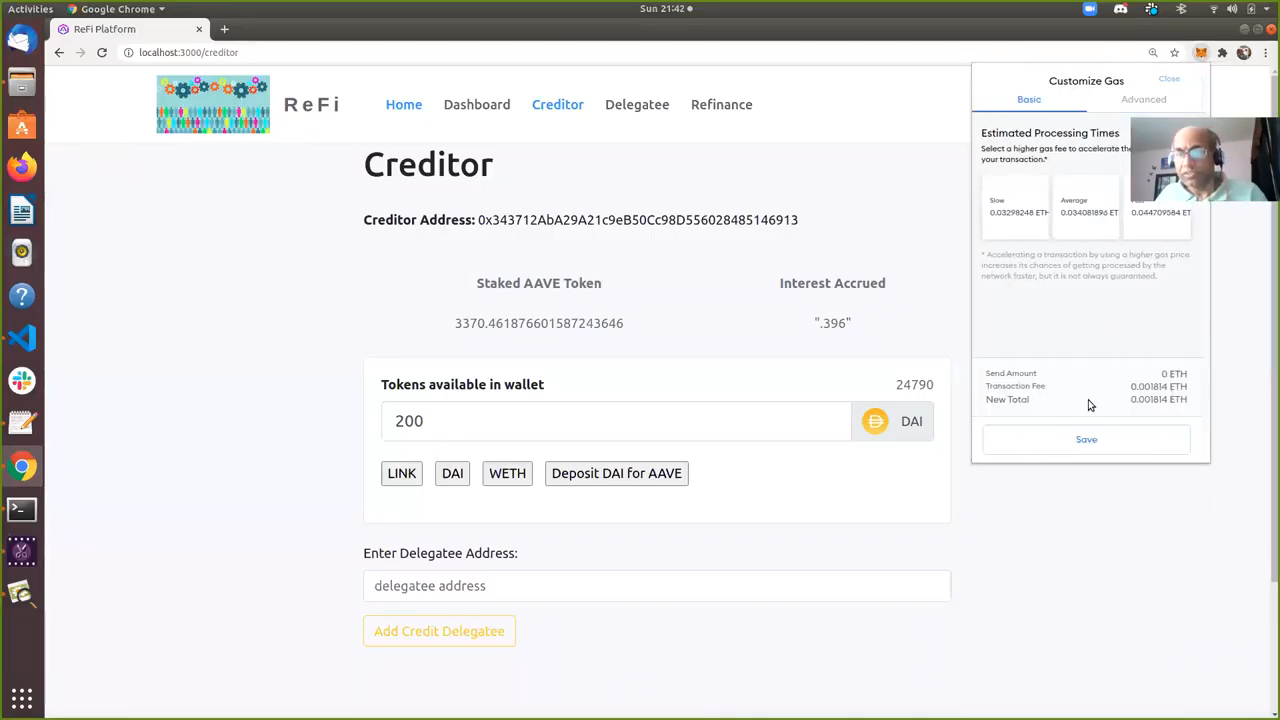
Task: Launch Thunderbird from the dock
Action: pyautogui.click(x=22, y=41)
